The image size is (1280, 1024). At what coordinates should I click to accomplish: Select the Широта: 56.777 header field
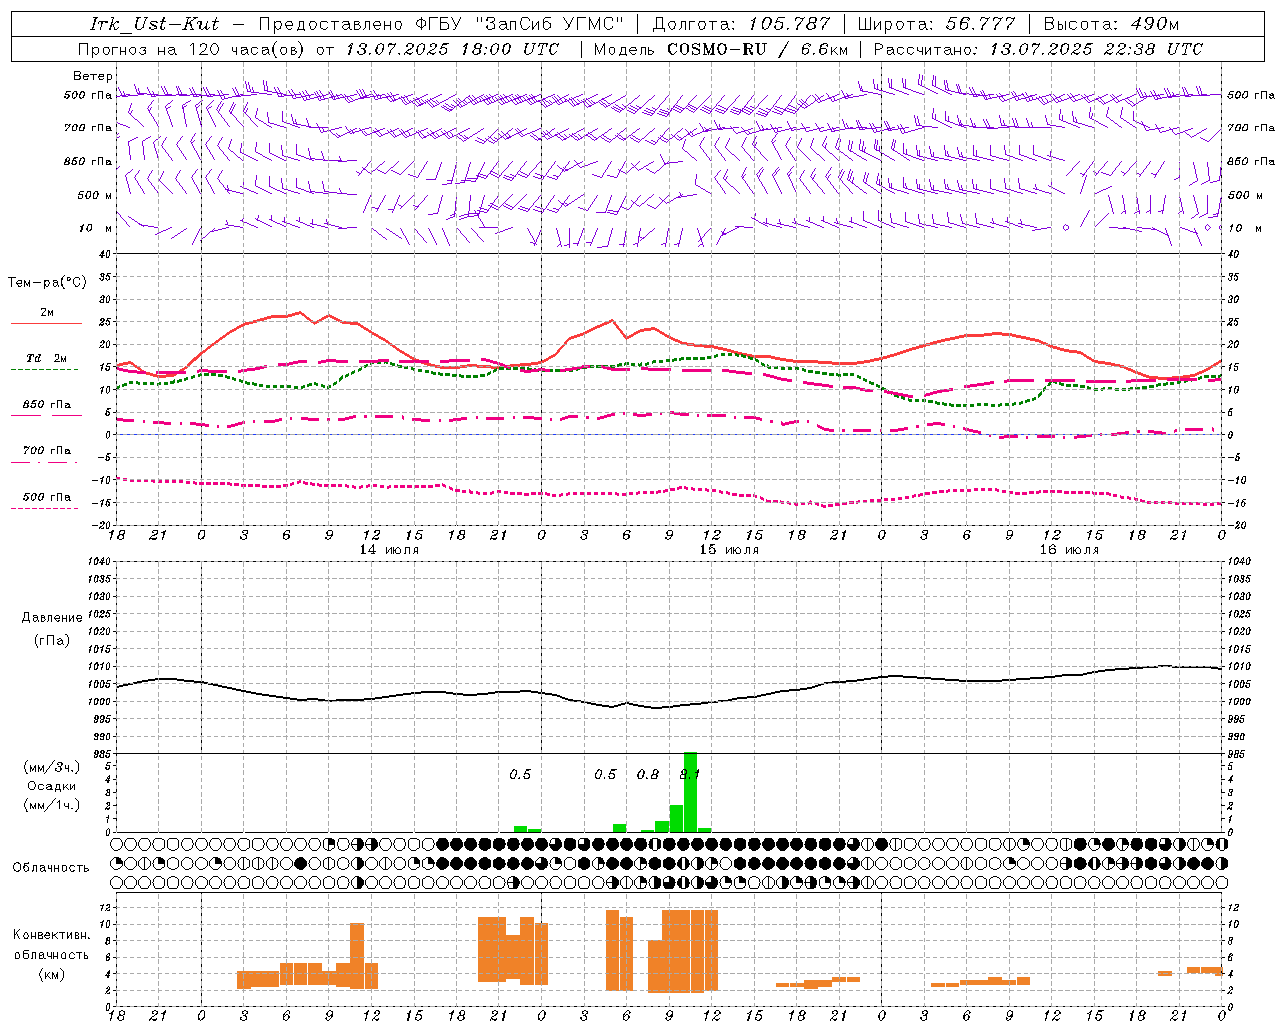tap(936, 24)
